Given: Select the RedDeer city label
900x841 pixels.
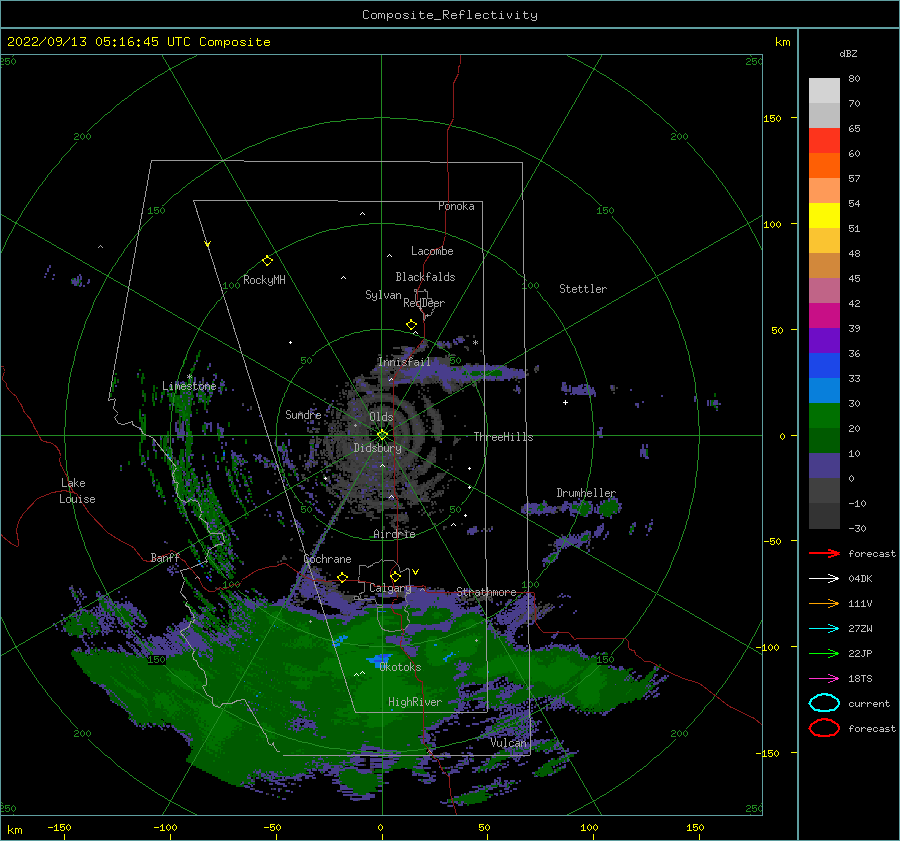Looking at the screenshot, I should (x=424, y=303).
